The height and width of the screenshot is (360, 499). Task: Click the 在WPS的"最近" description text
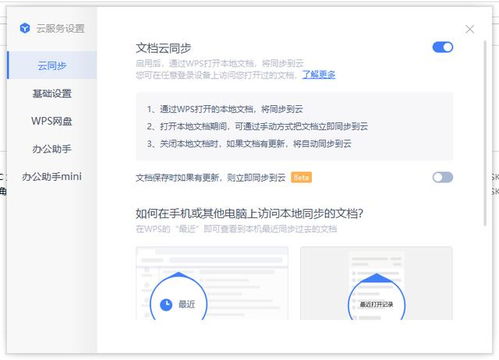[236, 229]
